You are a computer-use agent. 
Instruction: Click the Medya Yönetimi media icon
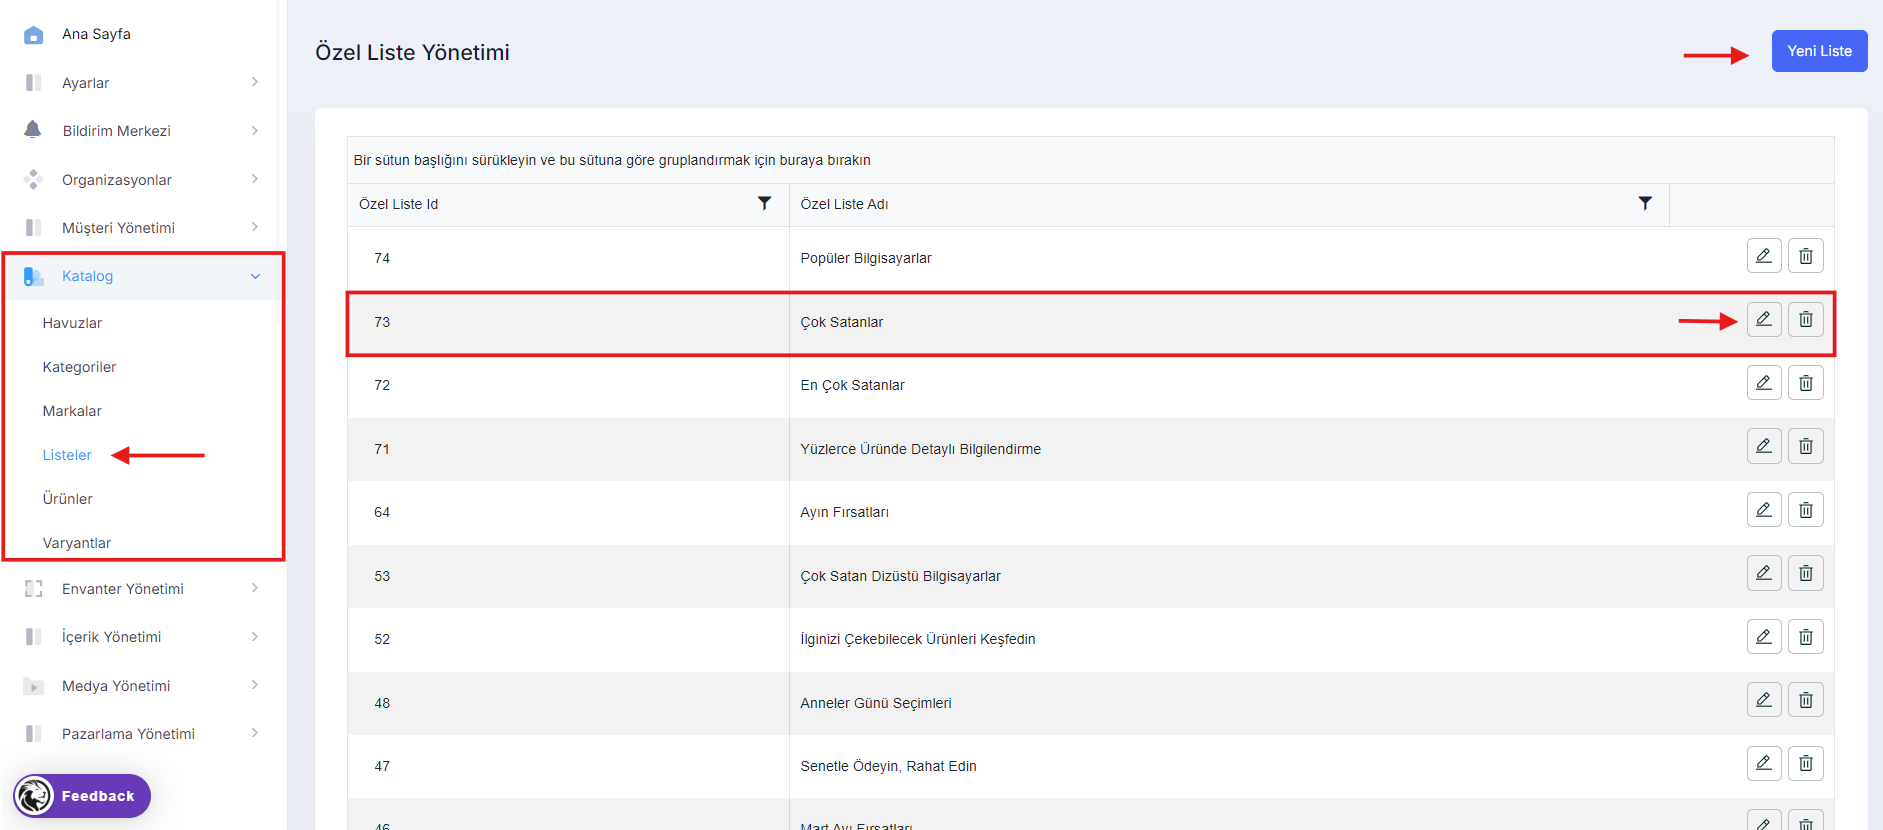coord(33,686)
